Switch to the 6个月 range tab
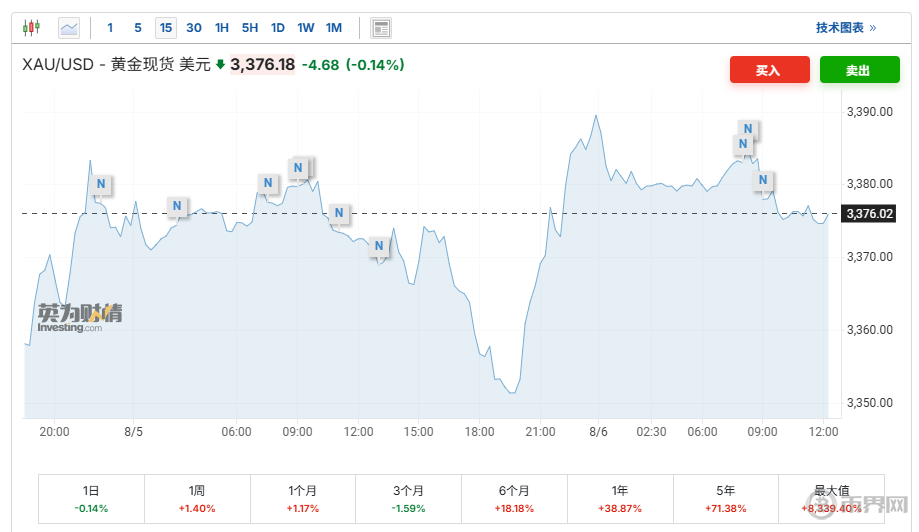This screenshot has width=919, height=532. pos(514,497)
